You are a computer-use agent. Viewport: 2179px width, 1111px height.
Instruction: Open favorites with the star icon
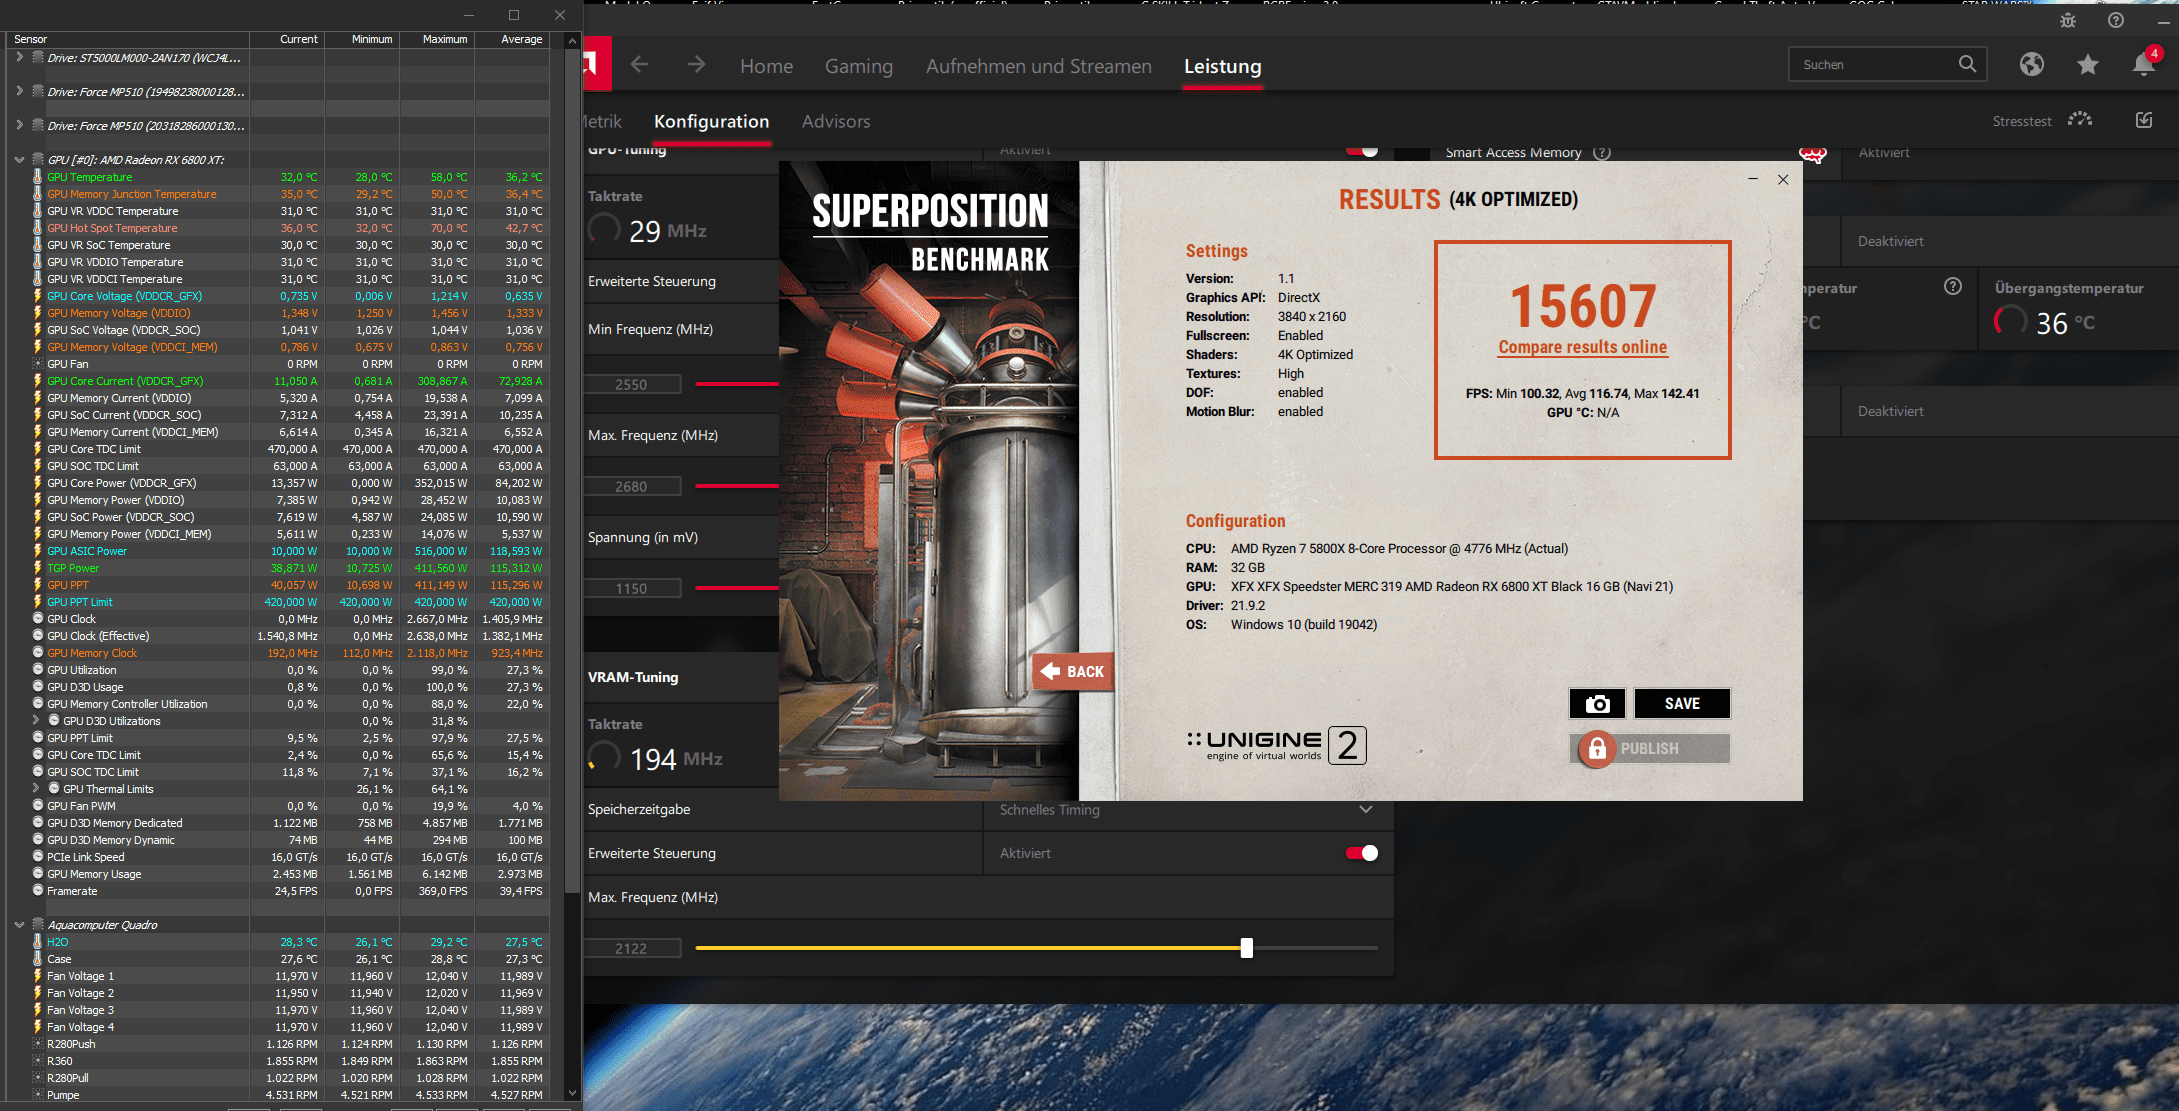tap(2087, 64)
